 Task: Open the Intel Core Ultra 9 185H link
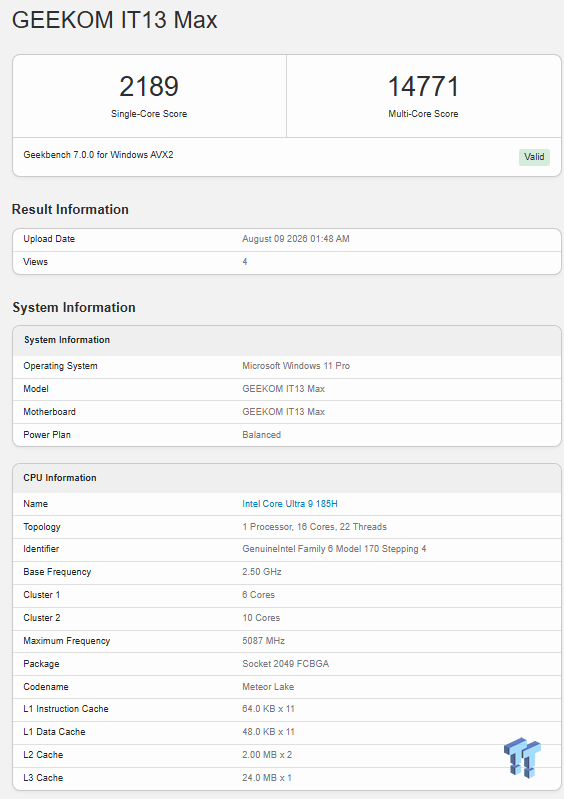pos(289,503)
